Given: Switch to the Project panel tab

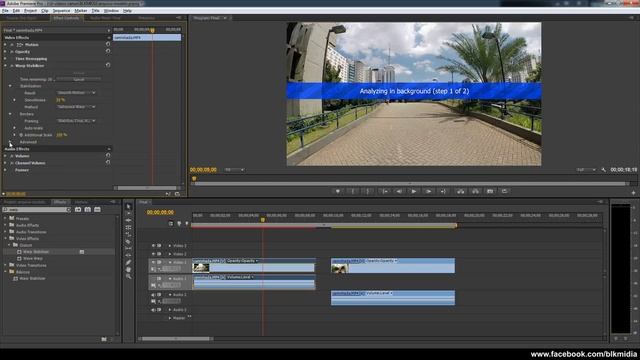Looking at the screenshot, I should (25, 202).
